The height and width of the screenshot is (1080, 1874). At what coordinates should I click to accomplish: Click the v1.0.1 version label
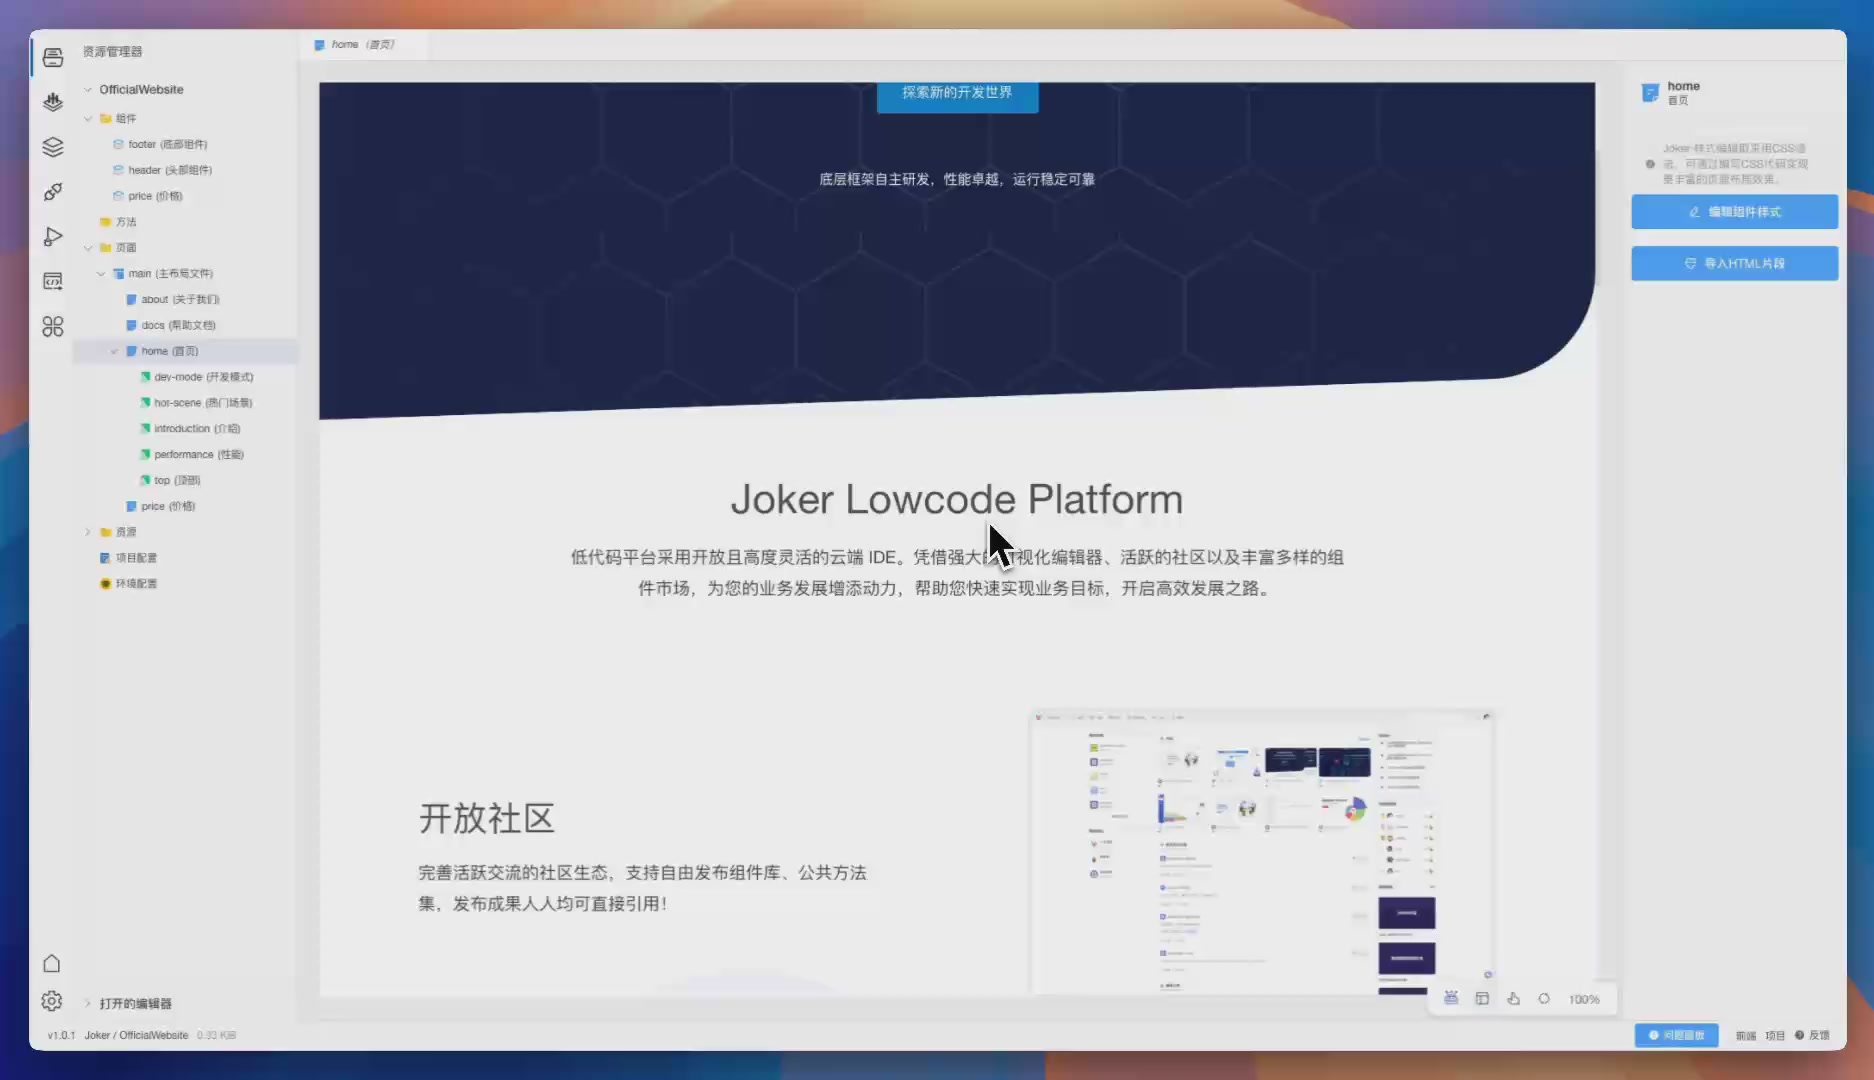[61, 1035]
